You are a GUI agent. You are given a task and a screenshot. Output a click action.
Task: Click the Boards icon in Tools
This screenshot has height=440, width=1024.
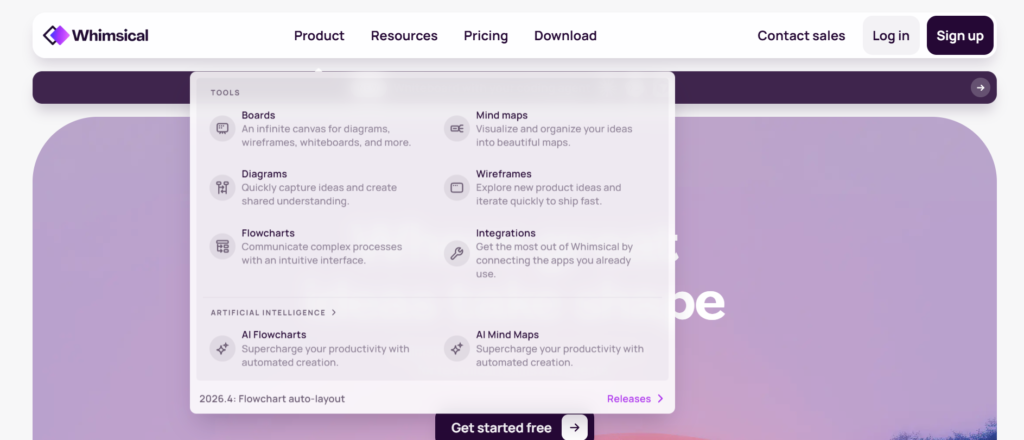click(222, 128)
